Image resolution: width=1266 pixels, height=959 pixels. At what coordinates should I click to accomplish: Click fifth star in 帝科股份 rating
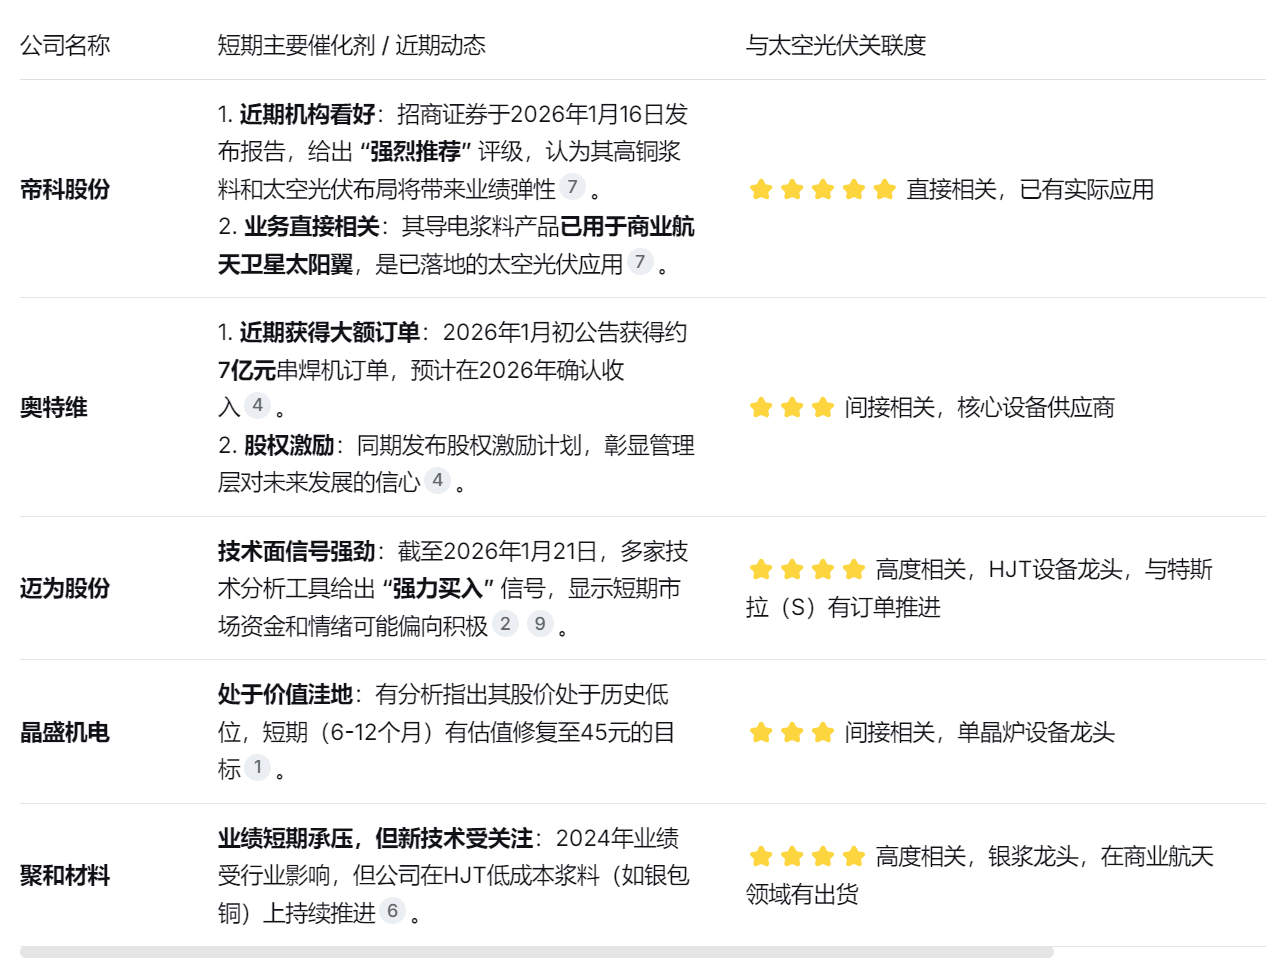884,189
